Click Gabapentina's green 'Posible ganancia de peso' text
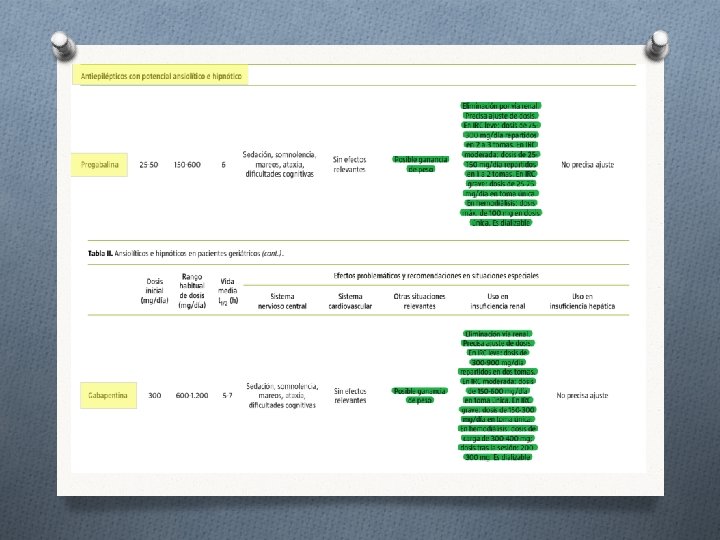This screenshot has height=540, width=720. pos(420,395)
